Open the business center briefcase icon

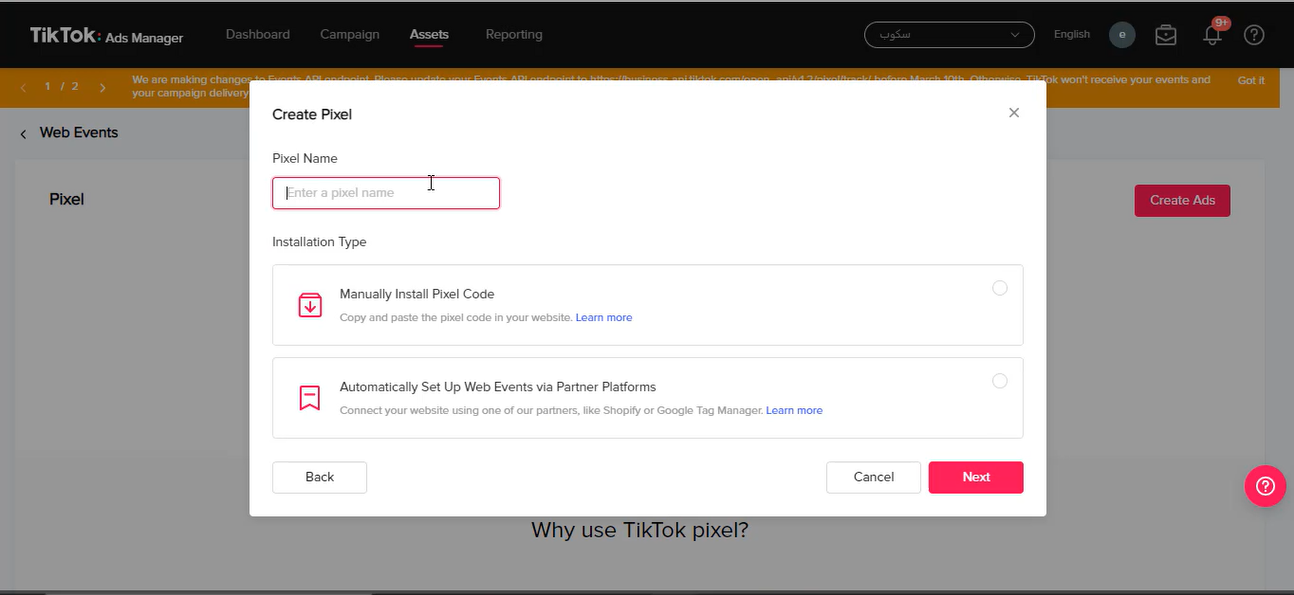pos(1166,35)
